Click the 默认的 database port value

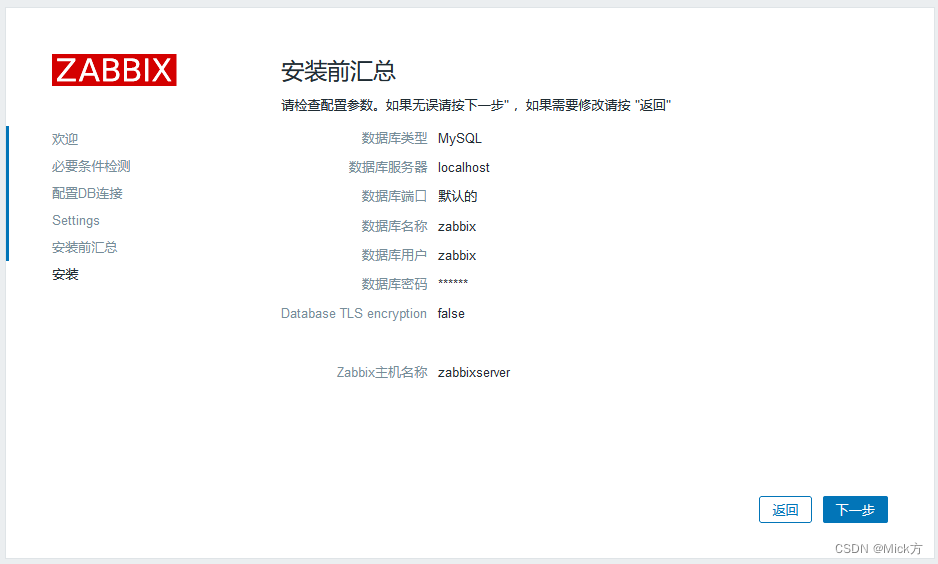pos(458,196)
